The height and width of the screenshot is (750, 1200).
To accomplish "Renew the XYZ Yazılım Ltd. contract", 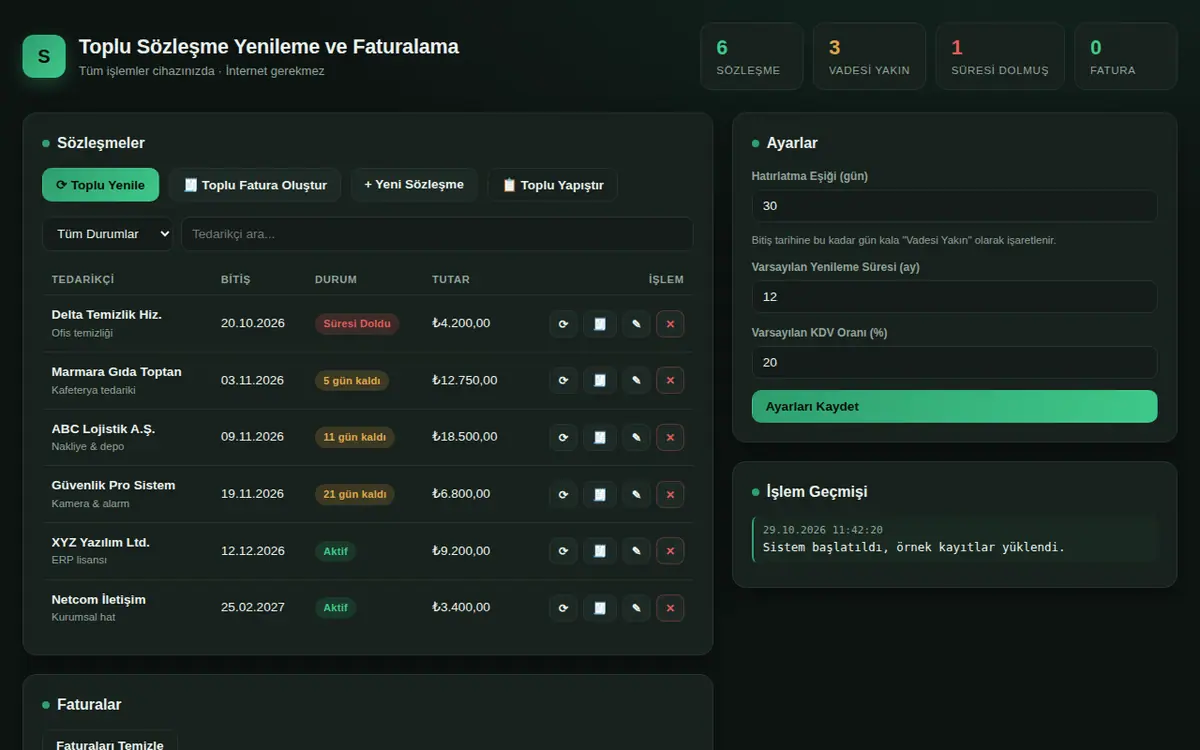I will click(563, 551).
